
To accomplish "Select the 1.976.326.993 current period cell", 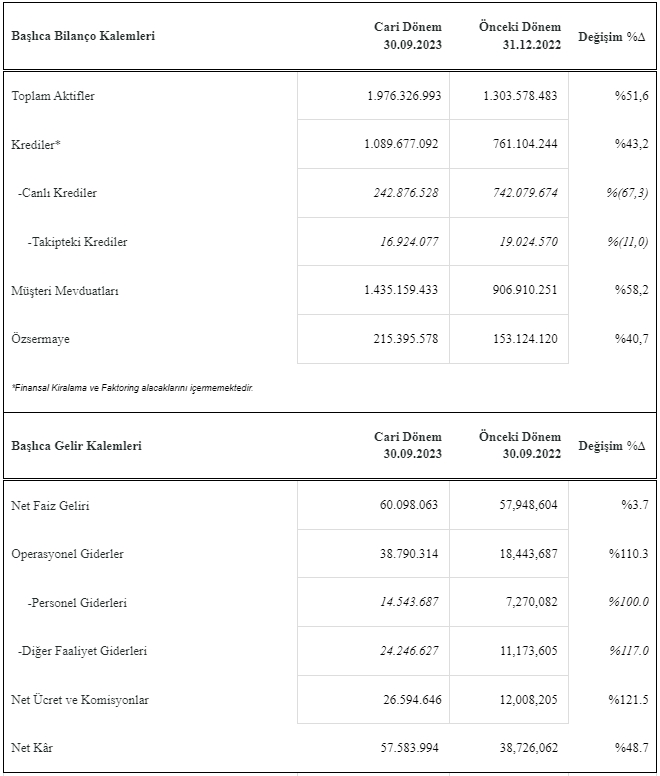I will click(x=404, y=96).
